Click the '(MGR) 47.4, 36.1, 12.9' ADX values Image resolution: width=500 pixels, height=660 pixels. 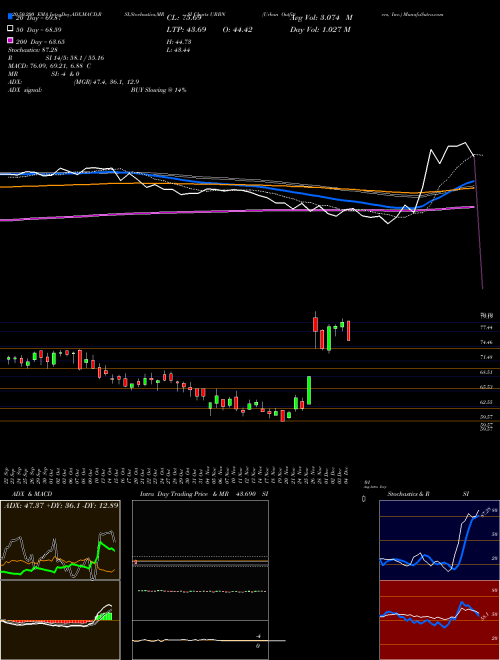pos(106,82)
